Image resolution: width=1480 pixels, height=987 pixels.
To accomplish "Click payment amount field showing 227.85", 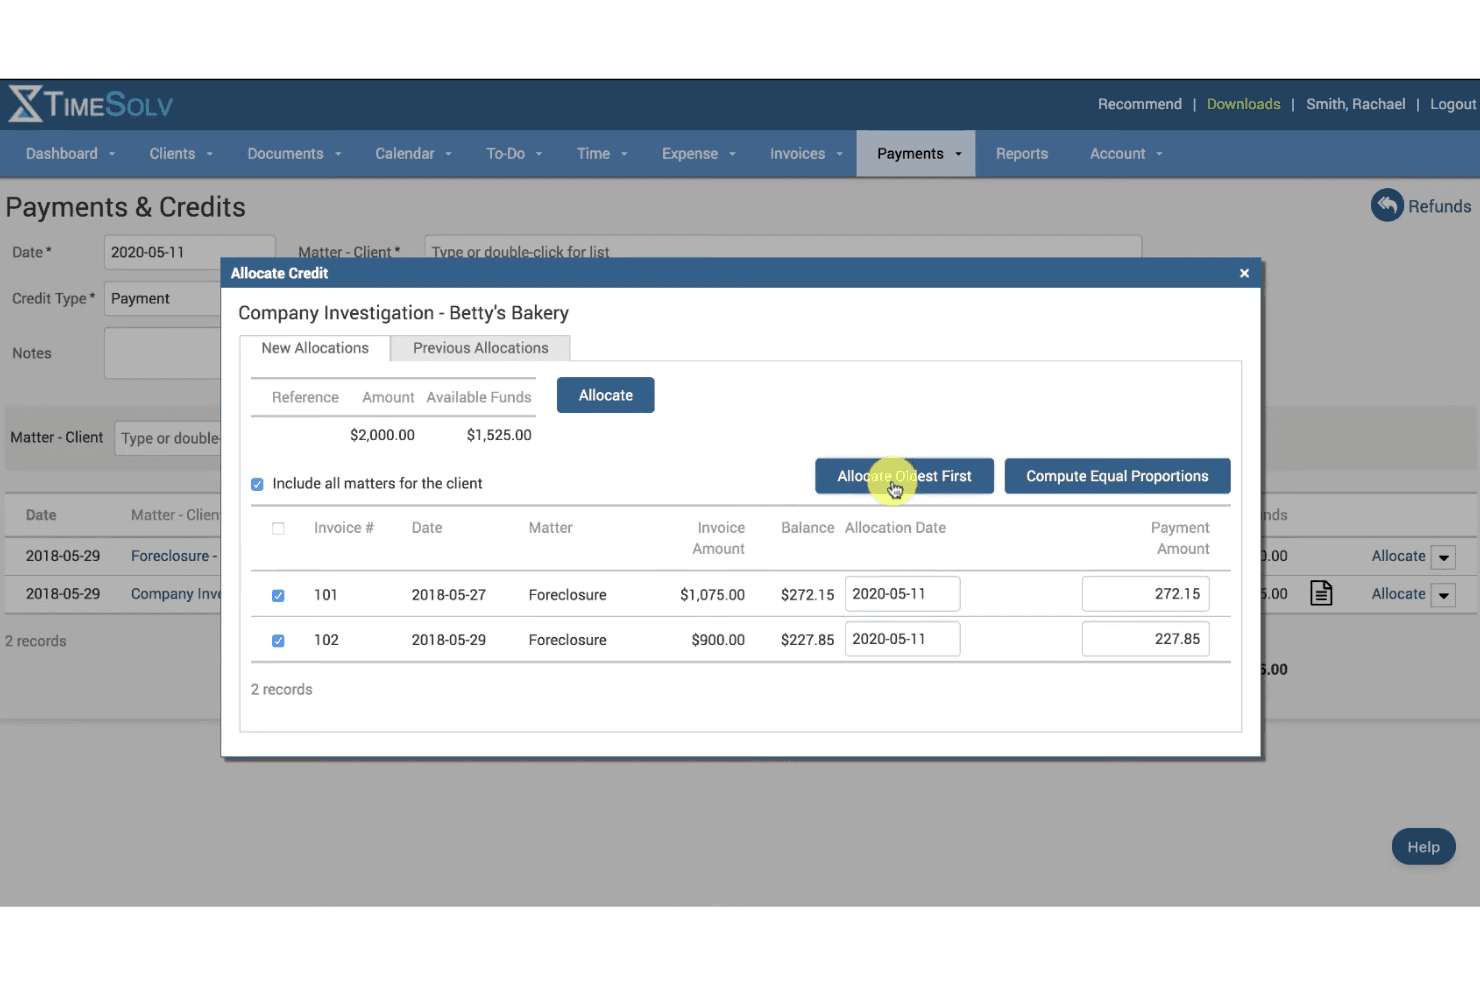I will coord(1145,639).
